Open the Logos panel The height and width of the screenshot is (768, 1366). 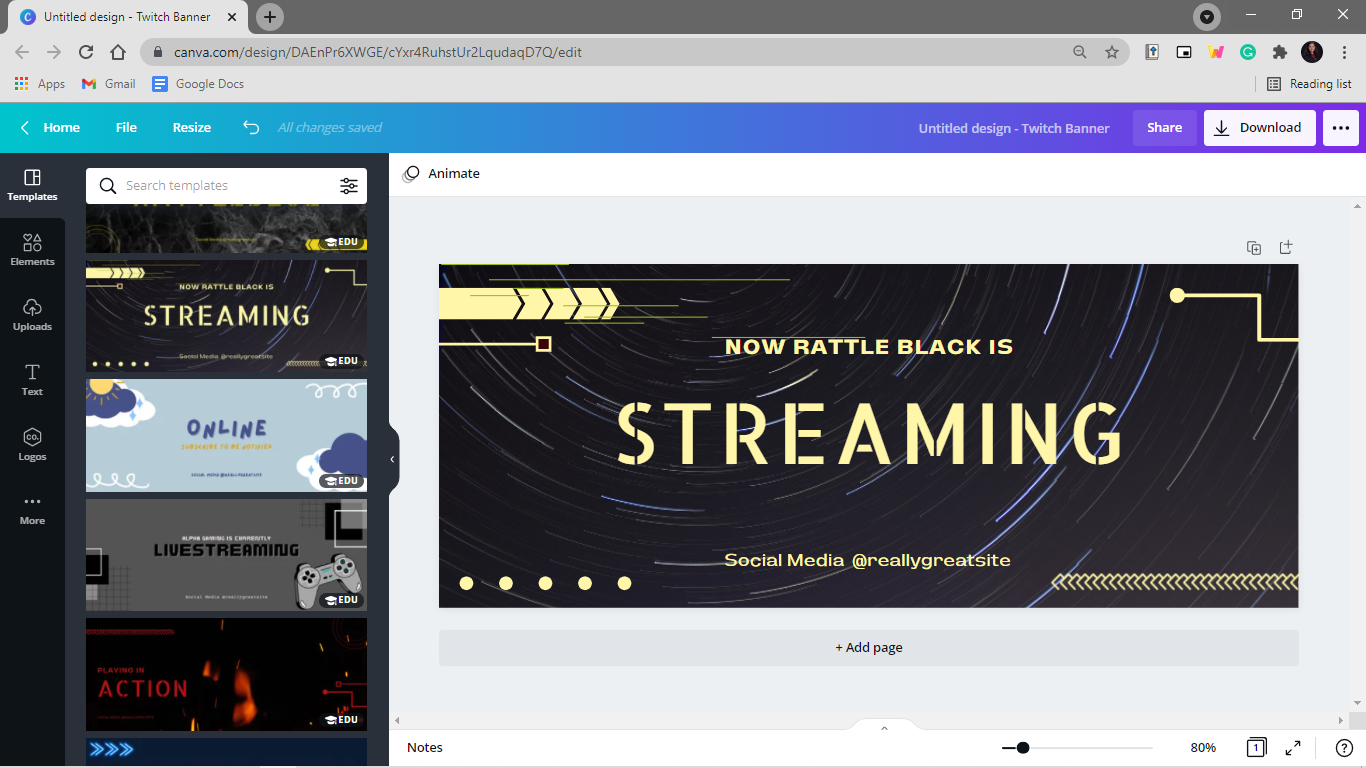(32, 445)
